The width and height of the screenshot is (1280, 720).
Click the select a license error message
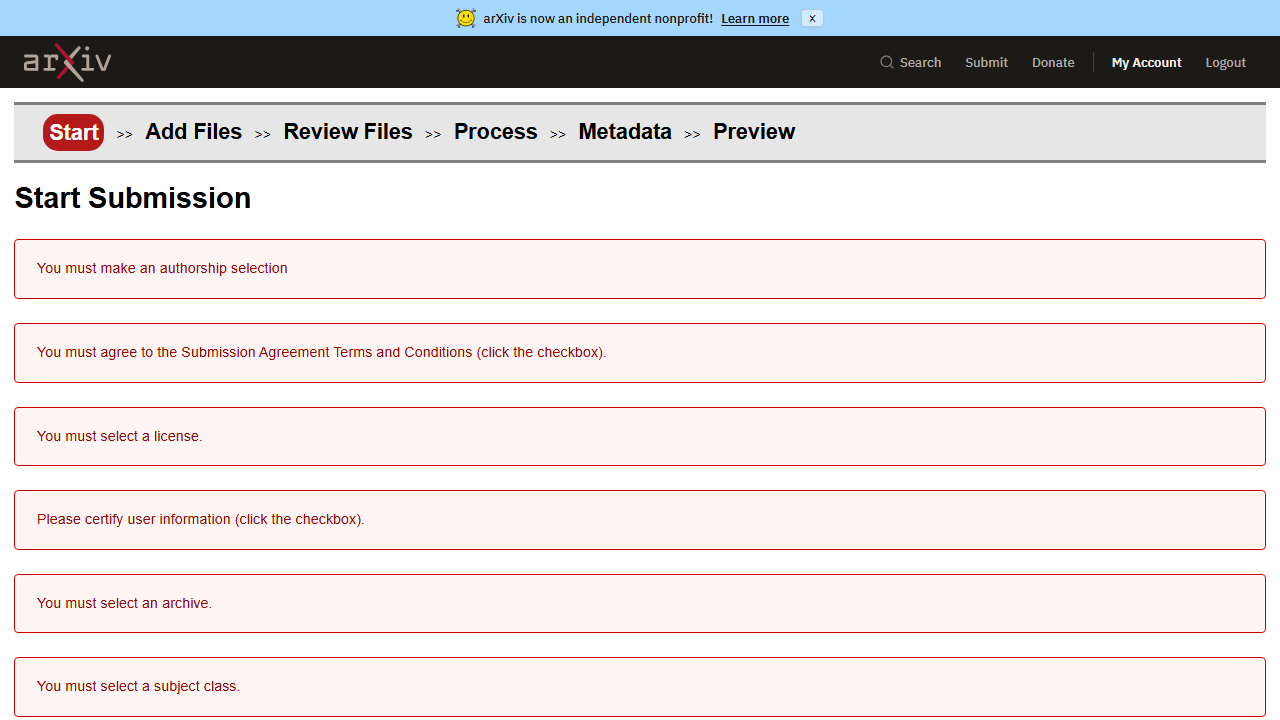[x=640, y=436]
